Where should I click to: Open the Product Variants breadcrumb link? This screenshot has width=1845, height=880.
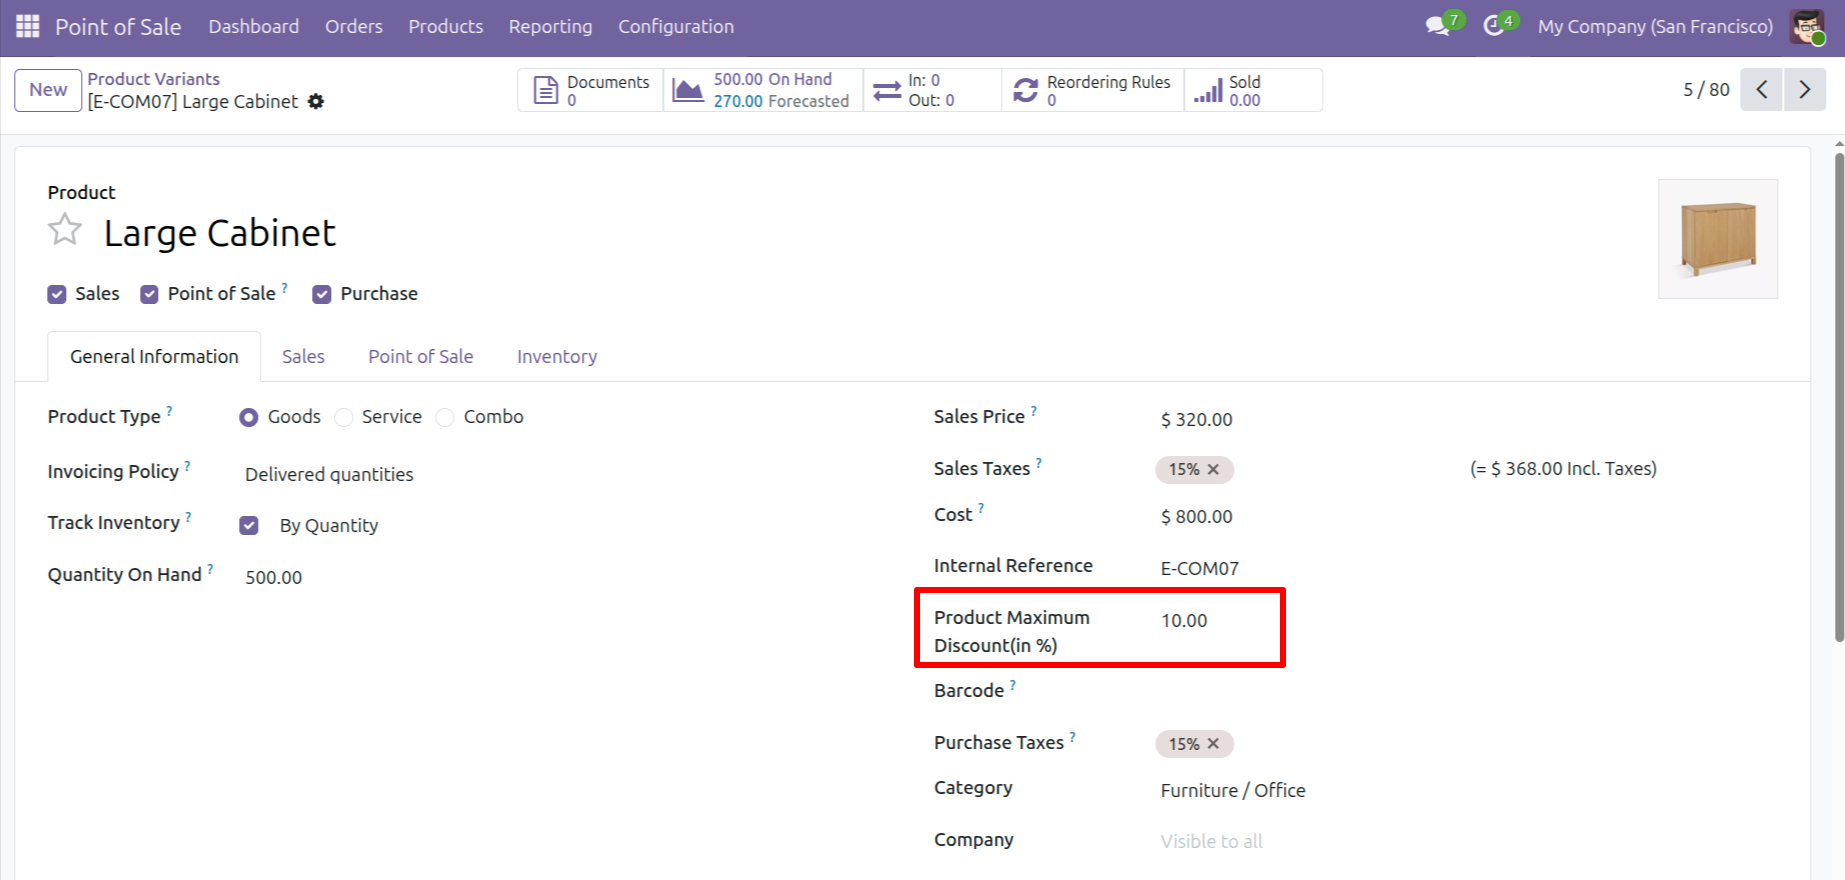tap(153, 79)
